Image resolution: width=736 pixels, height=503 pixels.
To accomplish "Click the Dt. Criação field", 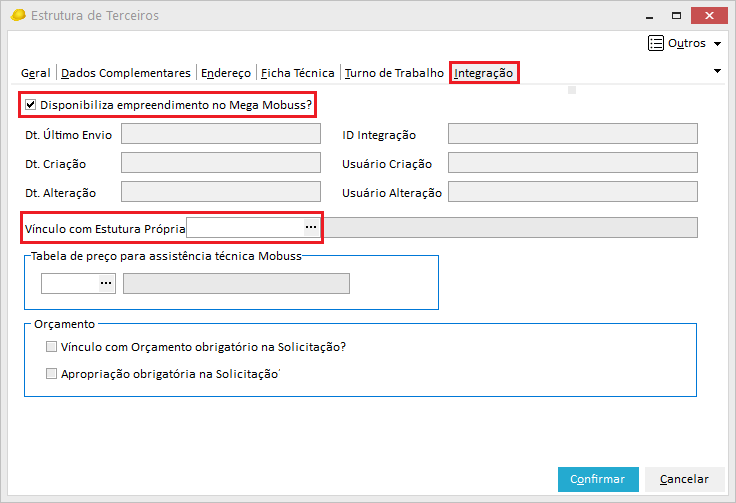I will point(221,163).
